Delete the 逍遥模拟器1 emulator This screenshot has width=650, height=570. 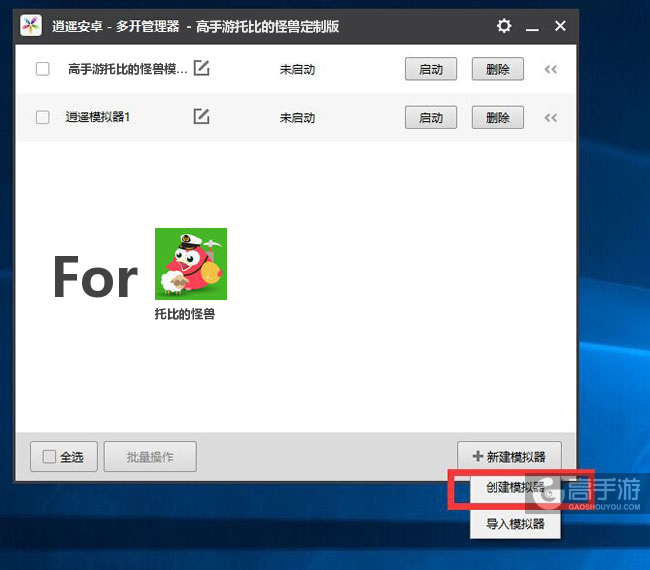pyautogui.click(x=497, y=117)
